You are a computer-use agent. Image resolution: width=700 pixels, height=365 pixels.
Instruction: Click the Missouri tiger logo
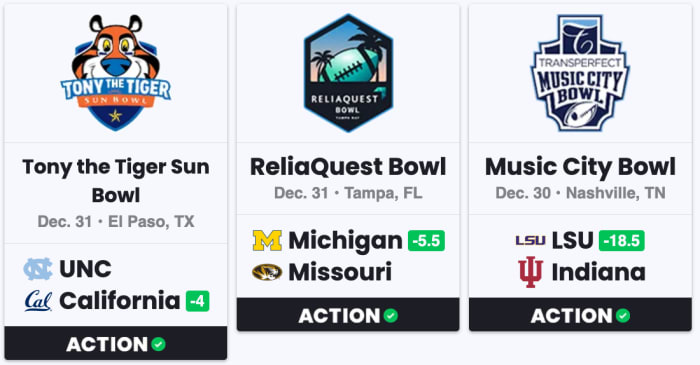click(x=267, y=272)
